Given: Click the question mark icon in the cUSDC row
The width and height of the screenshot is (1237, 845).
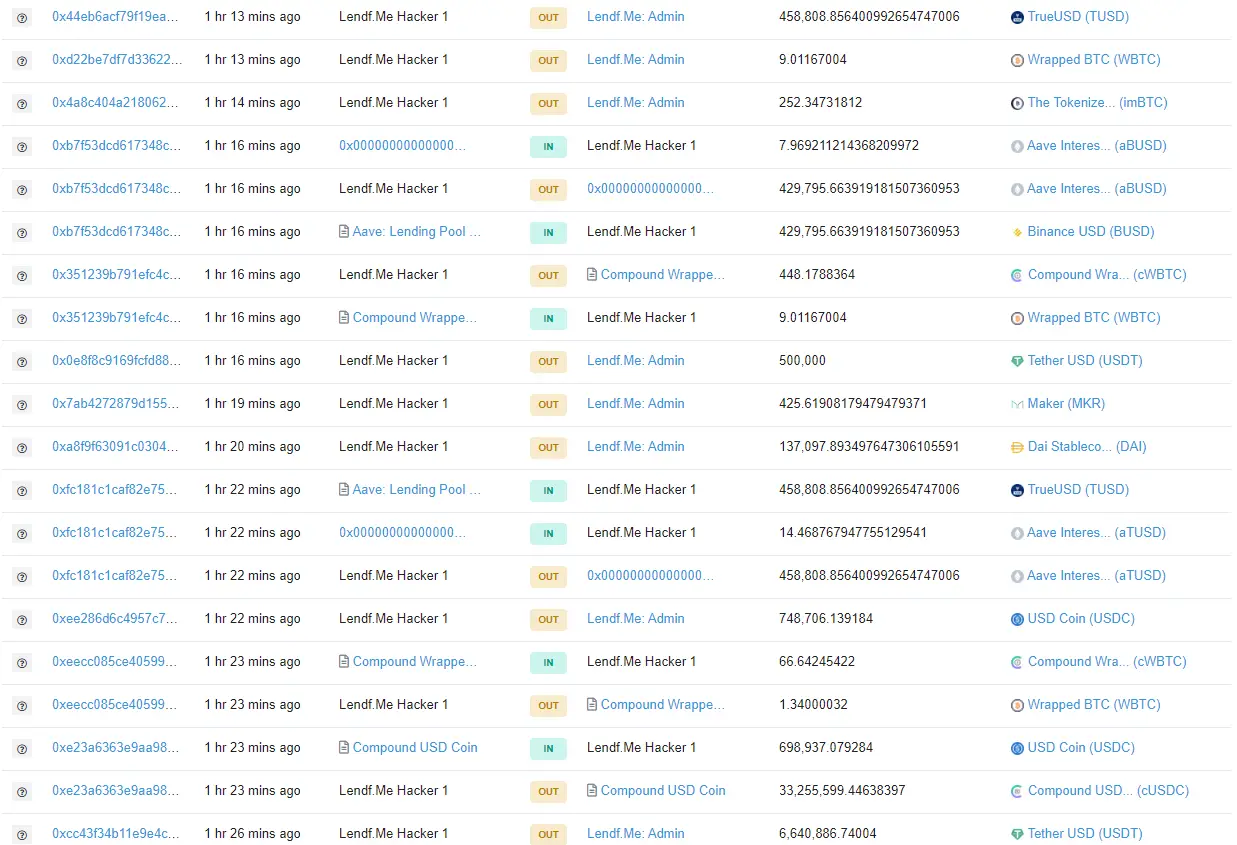Looking at the screenshot, I should tap(22, 791).
